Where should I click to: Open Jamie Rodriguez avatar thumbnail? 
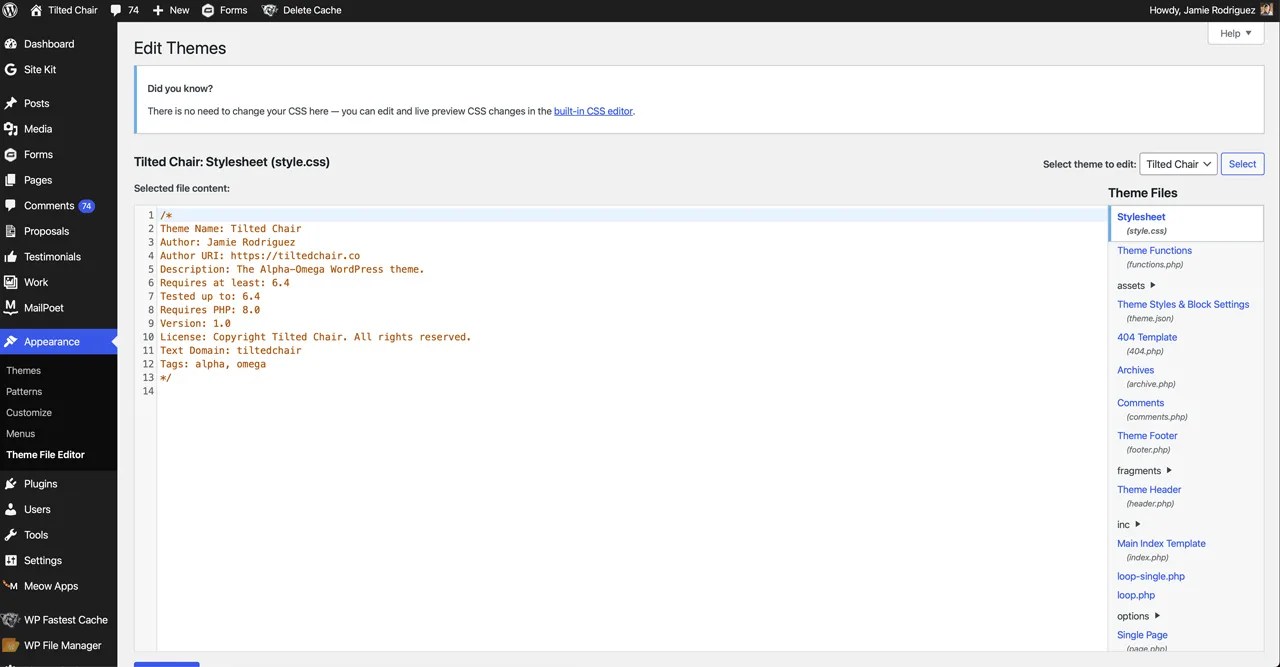point(1266,10)
